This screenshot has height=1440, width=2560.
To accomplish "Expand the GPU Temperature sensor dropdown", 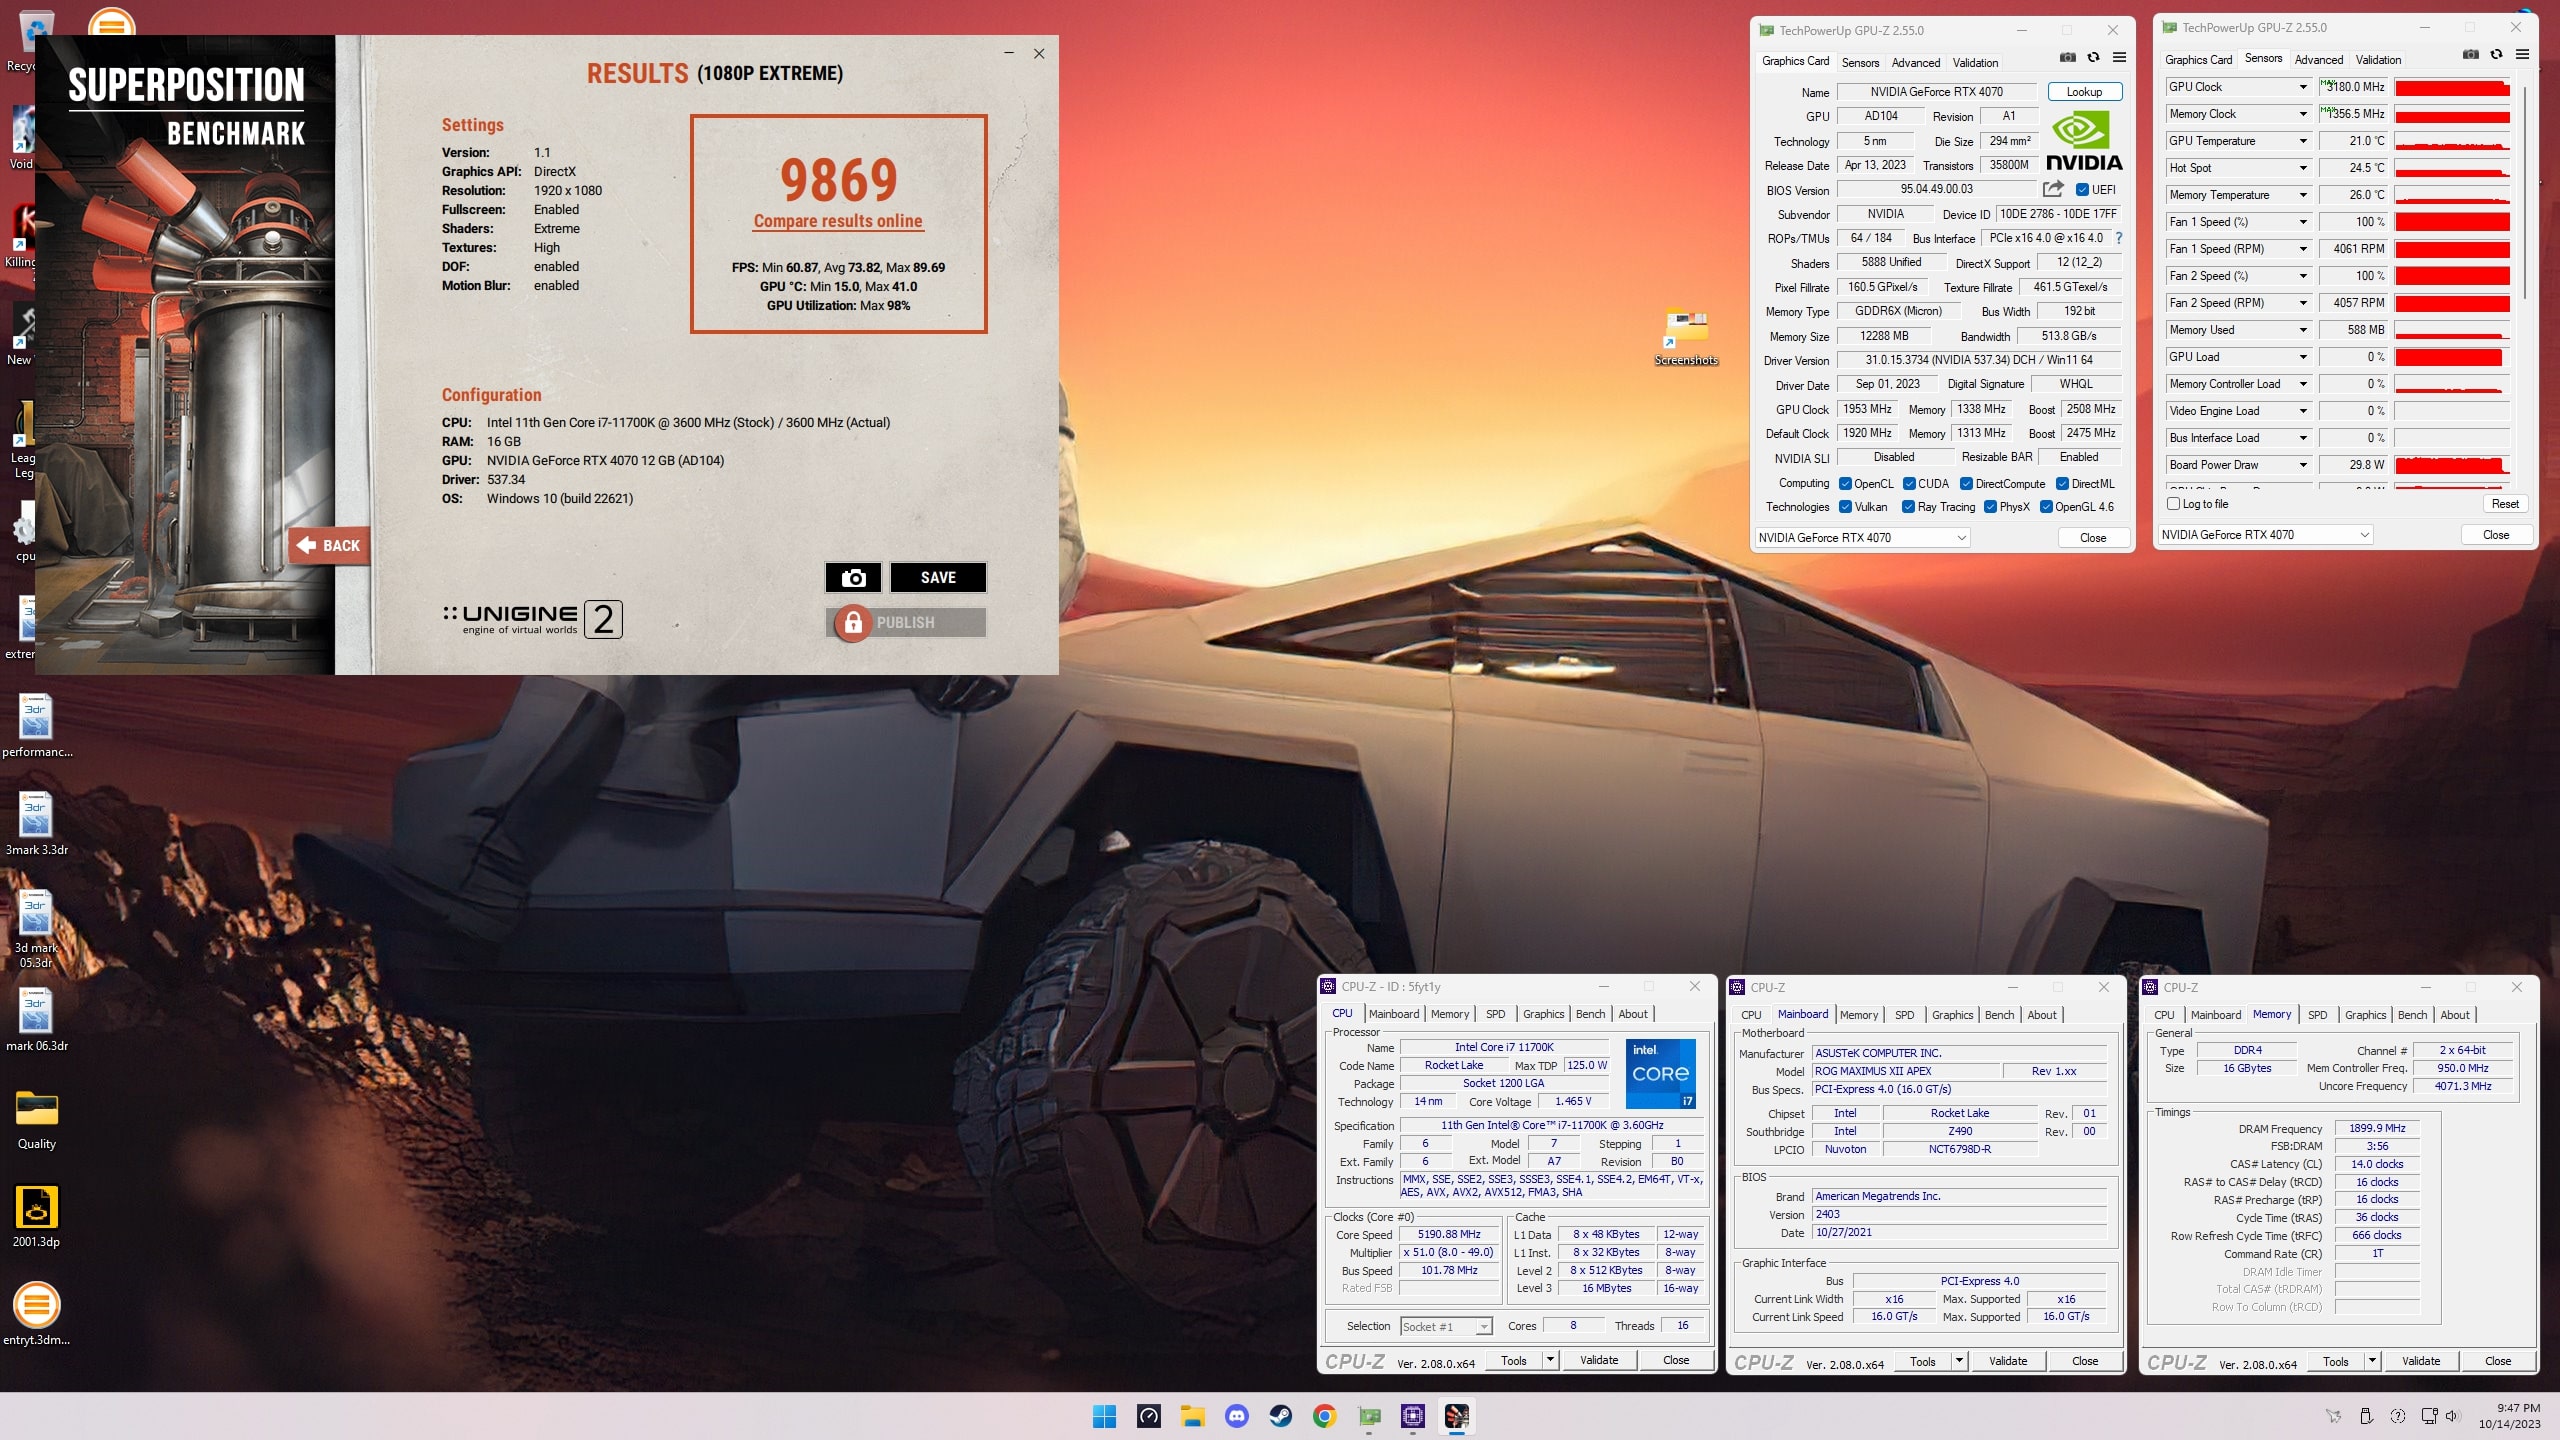I will 2303,141.
